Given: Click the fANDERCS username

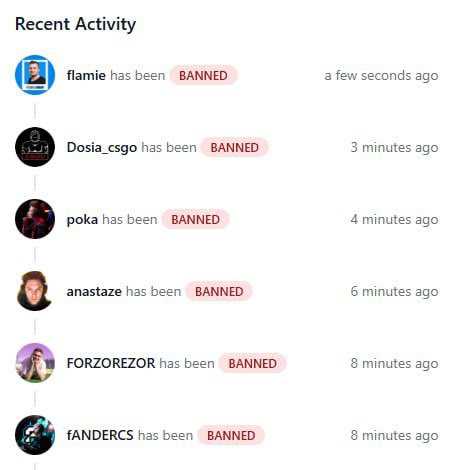Looking at the screenshot, I should 100,435.
